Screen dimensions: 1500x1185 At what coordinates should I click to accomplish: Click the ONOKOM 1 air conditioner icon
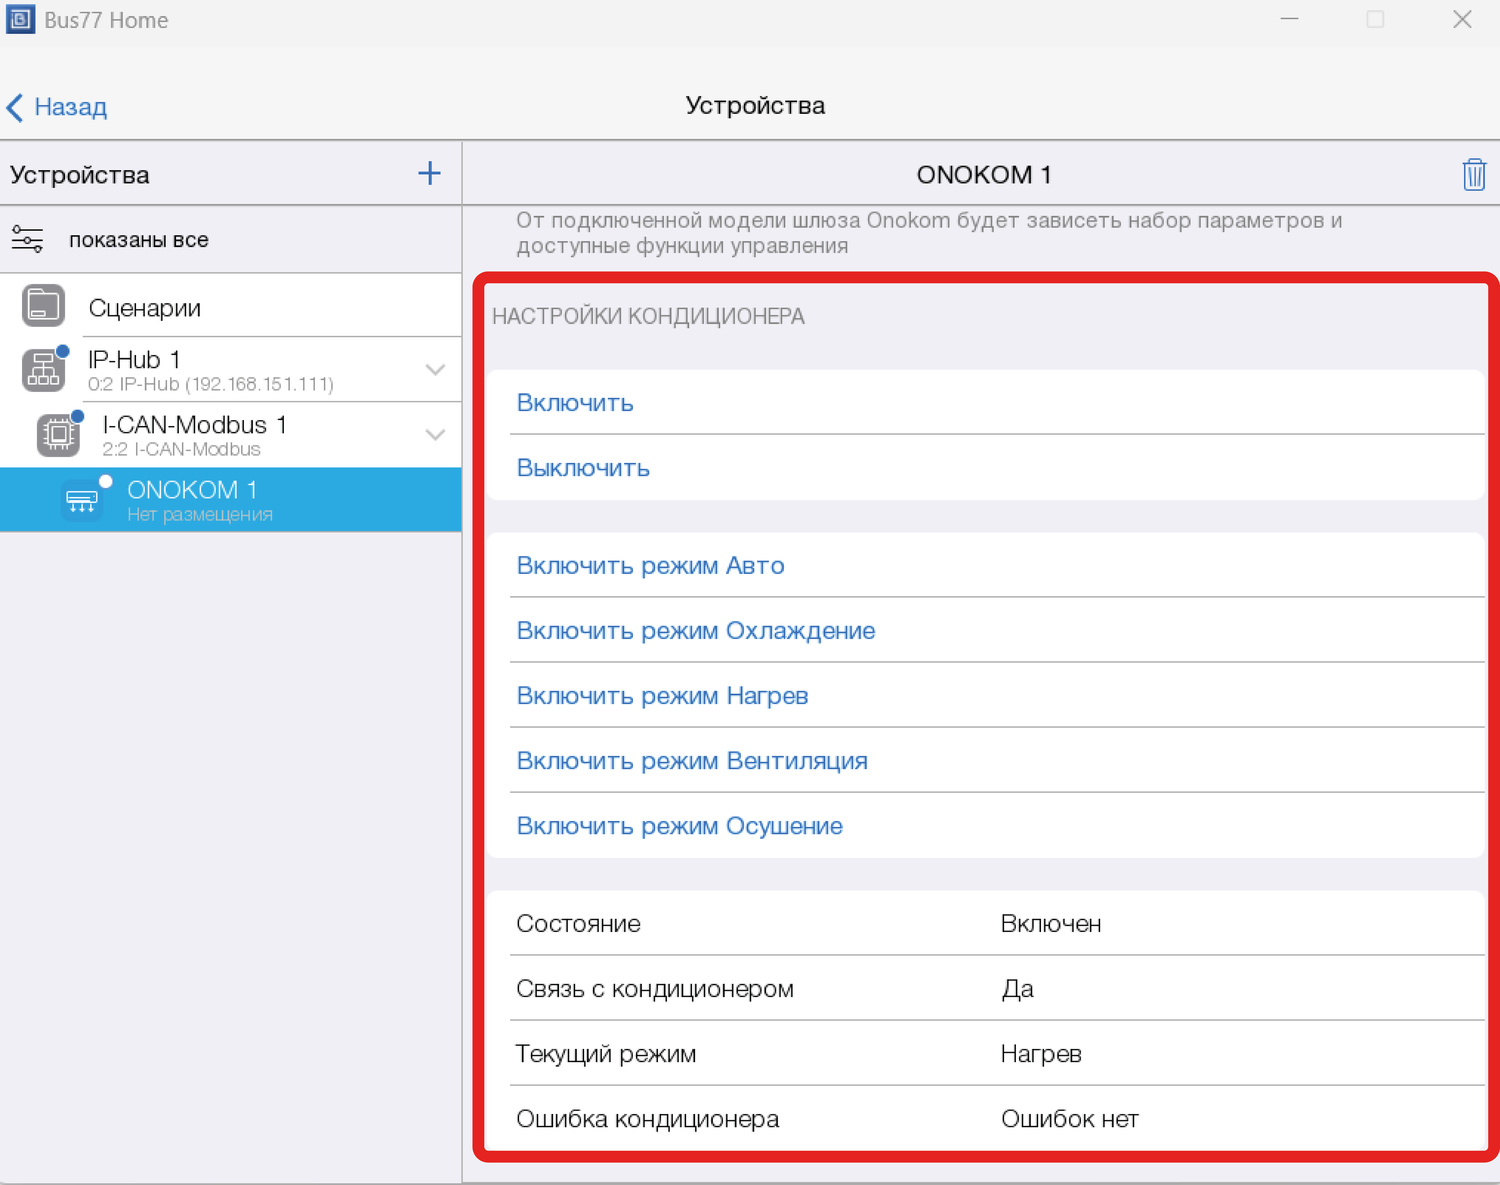tap(82, 500)
